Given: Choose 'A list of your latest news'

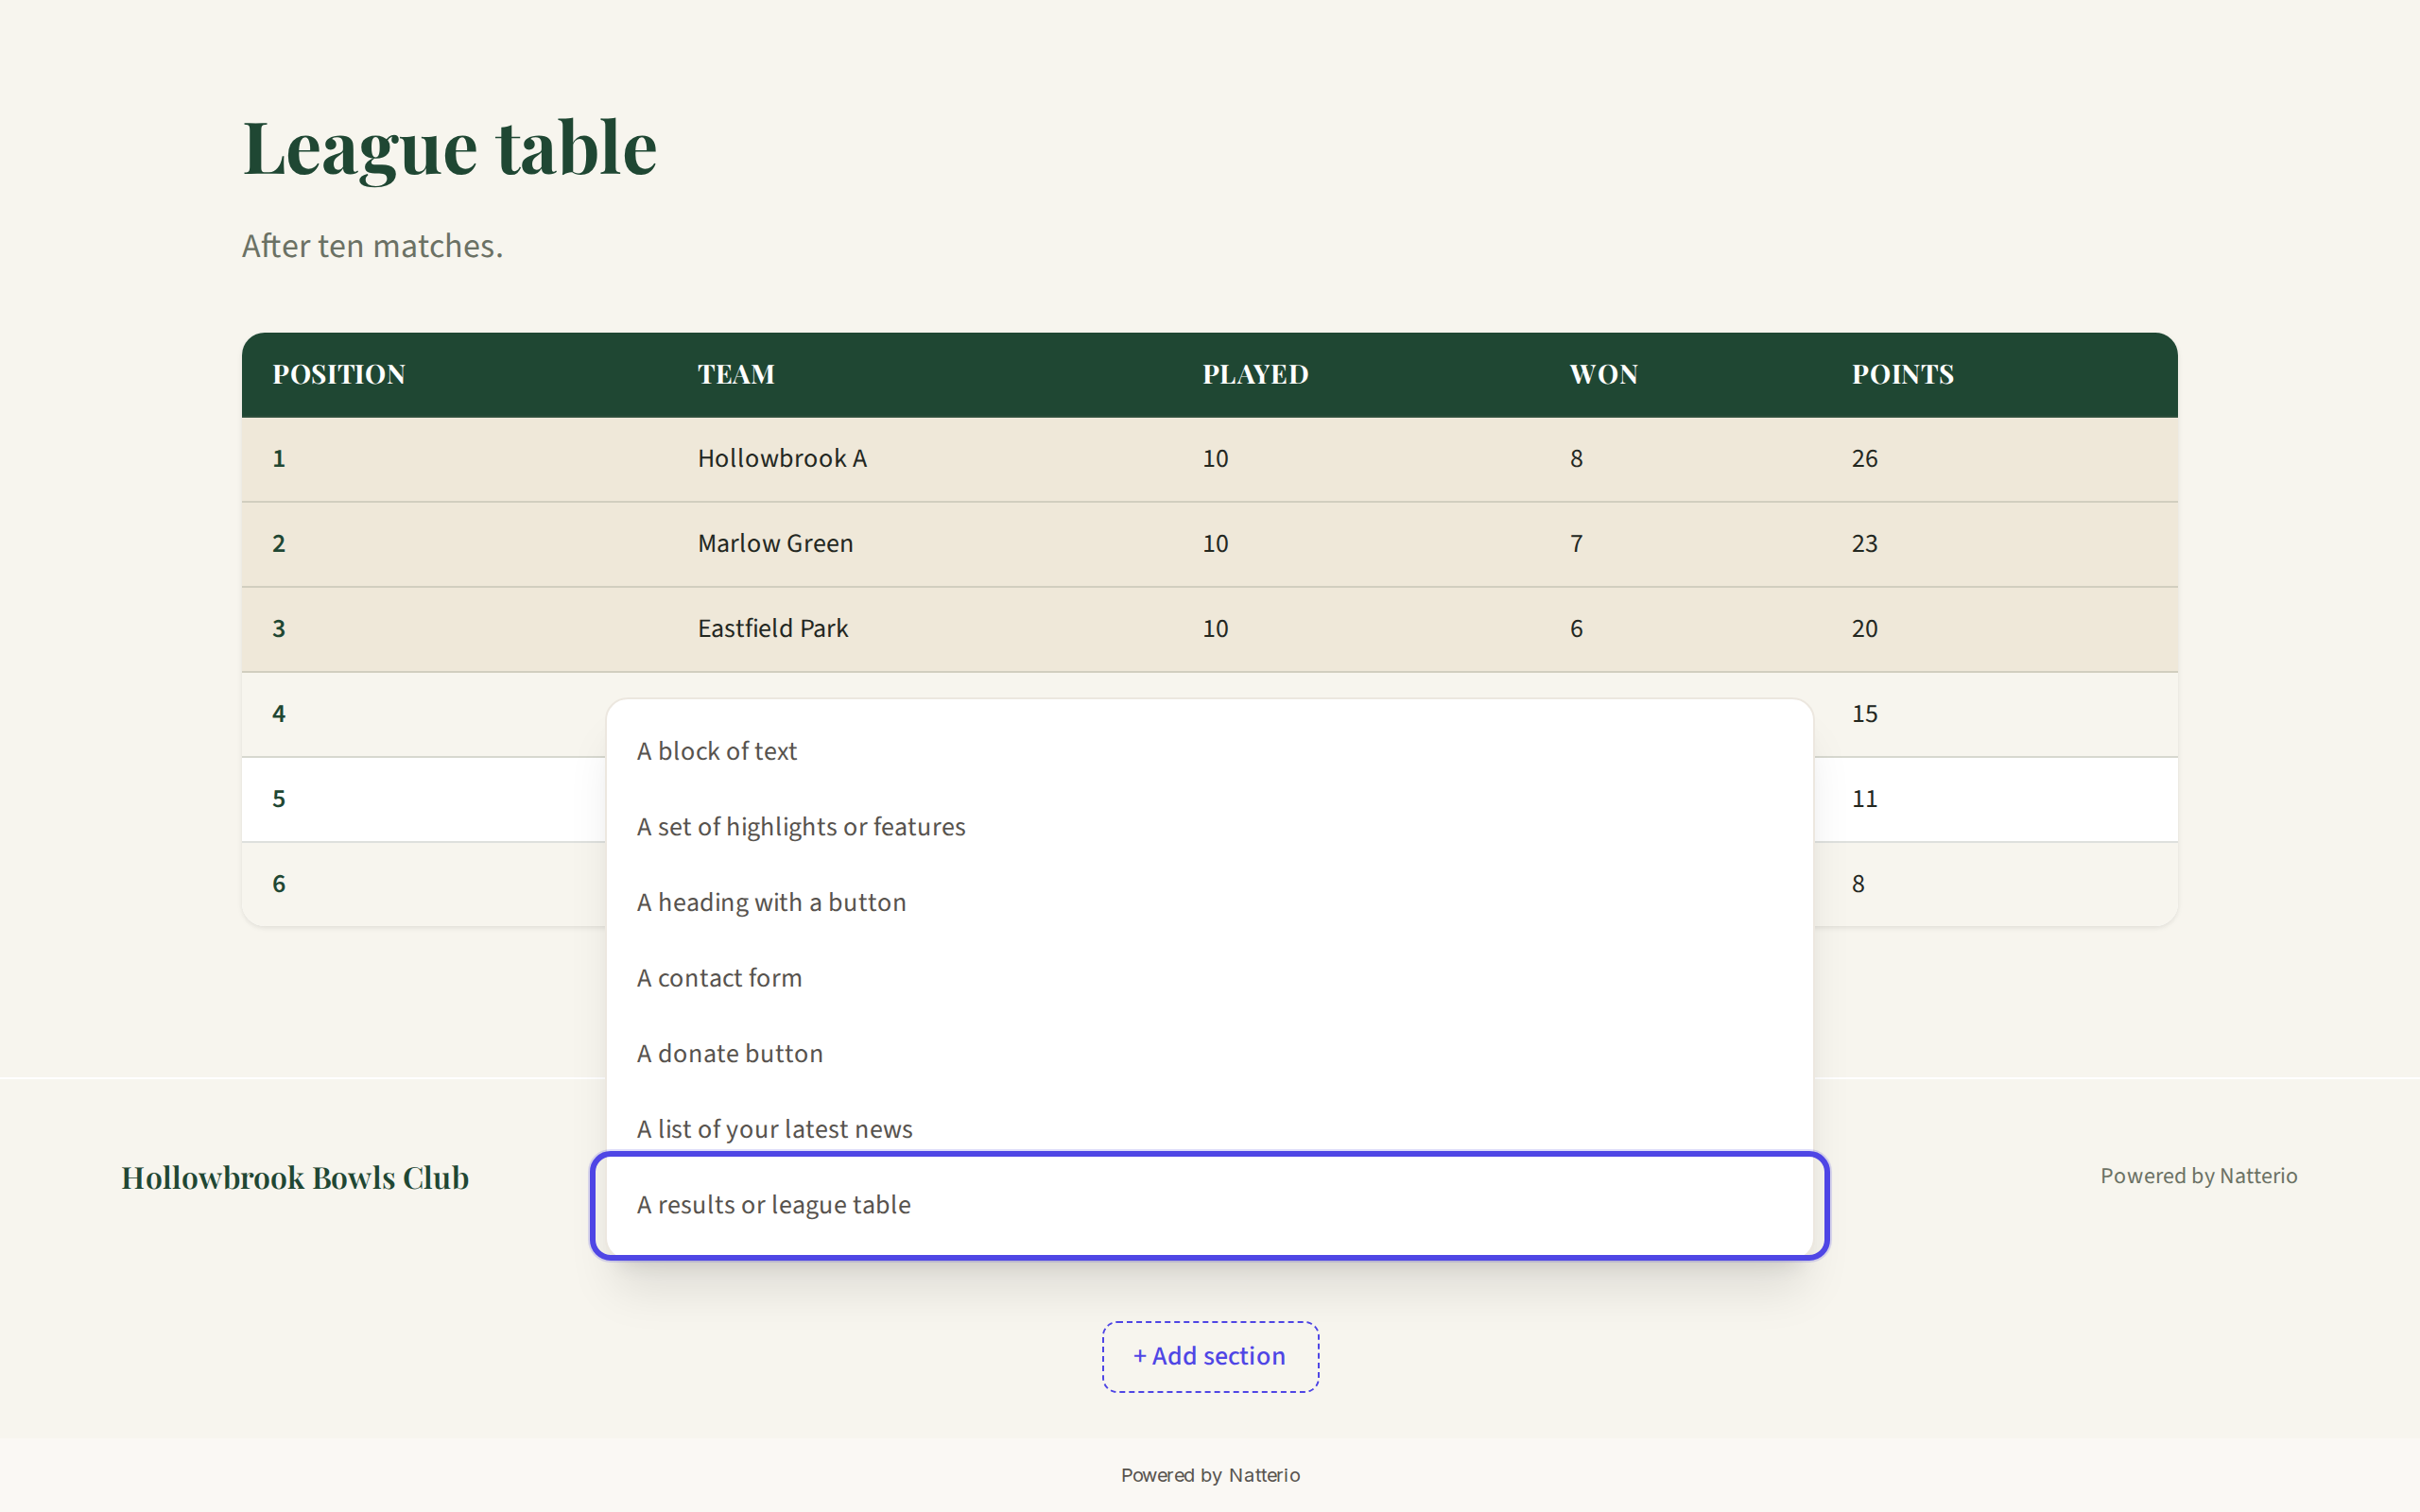Looking at the screenshot, I should click(x=1209, y=1129).
